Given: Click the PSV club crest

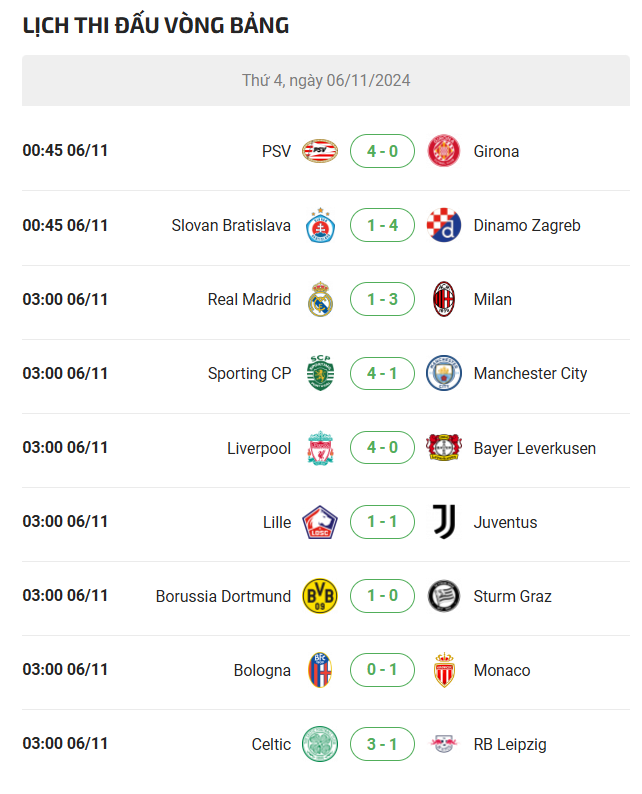Looking at the screenshot, I should (320, 151).
